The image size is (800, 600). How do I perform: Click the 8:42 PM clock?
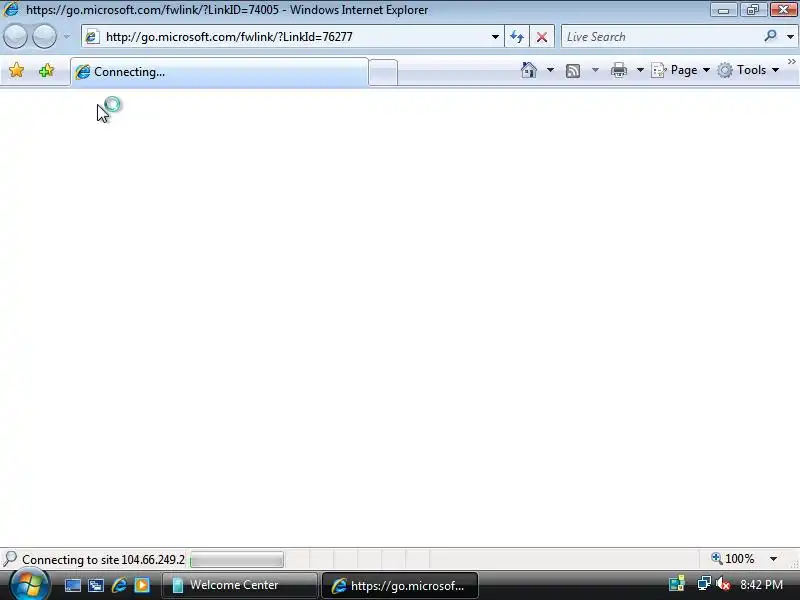click(x=762, y=585)
